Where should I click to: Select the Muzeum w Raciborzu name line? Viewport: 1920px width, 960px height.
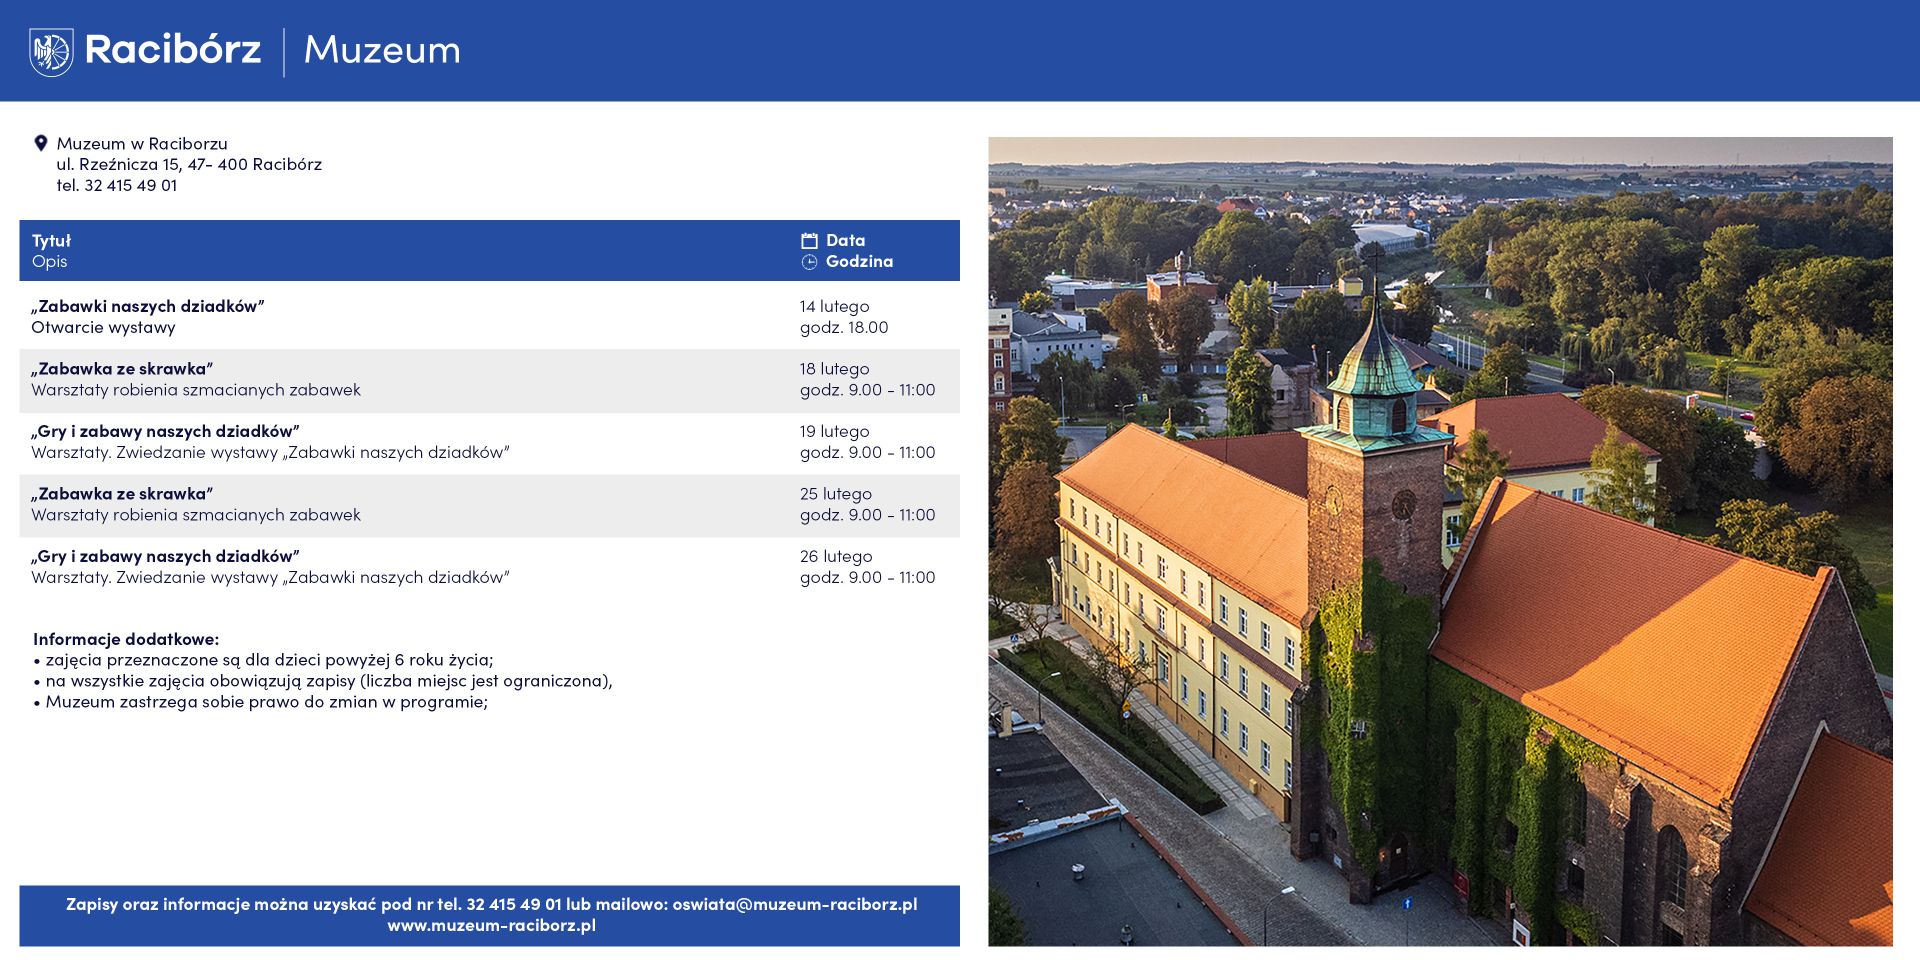tap(142, 144)
